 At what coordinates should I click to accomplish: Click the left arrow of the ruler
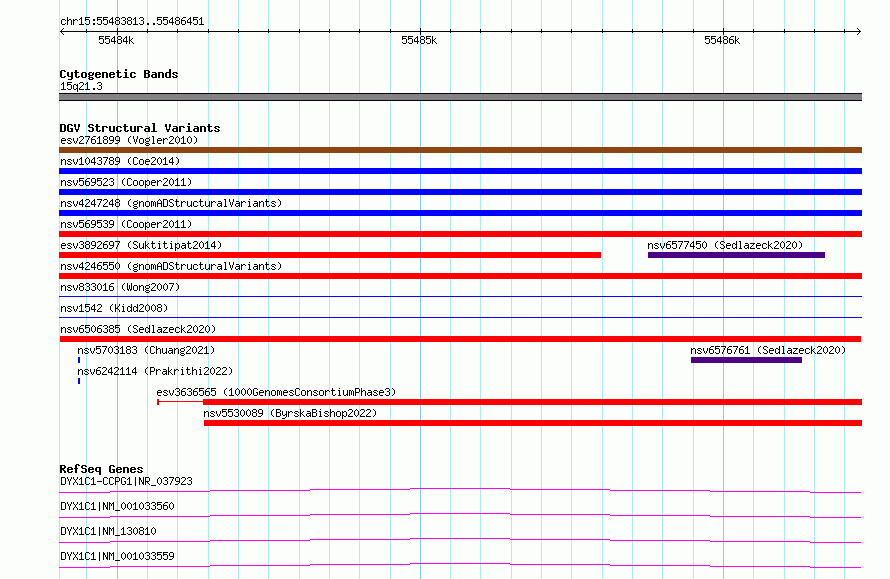pos(62,31)
